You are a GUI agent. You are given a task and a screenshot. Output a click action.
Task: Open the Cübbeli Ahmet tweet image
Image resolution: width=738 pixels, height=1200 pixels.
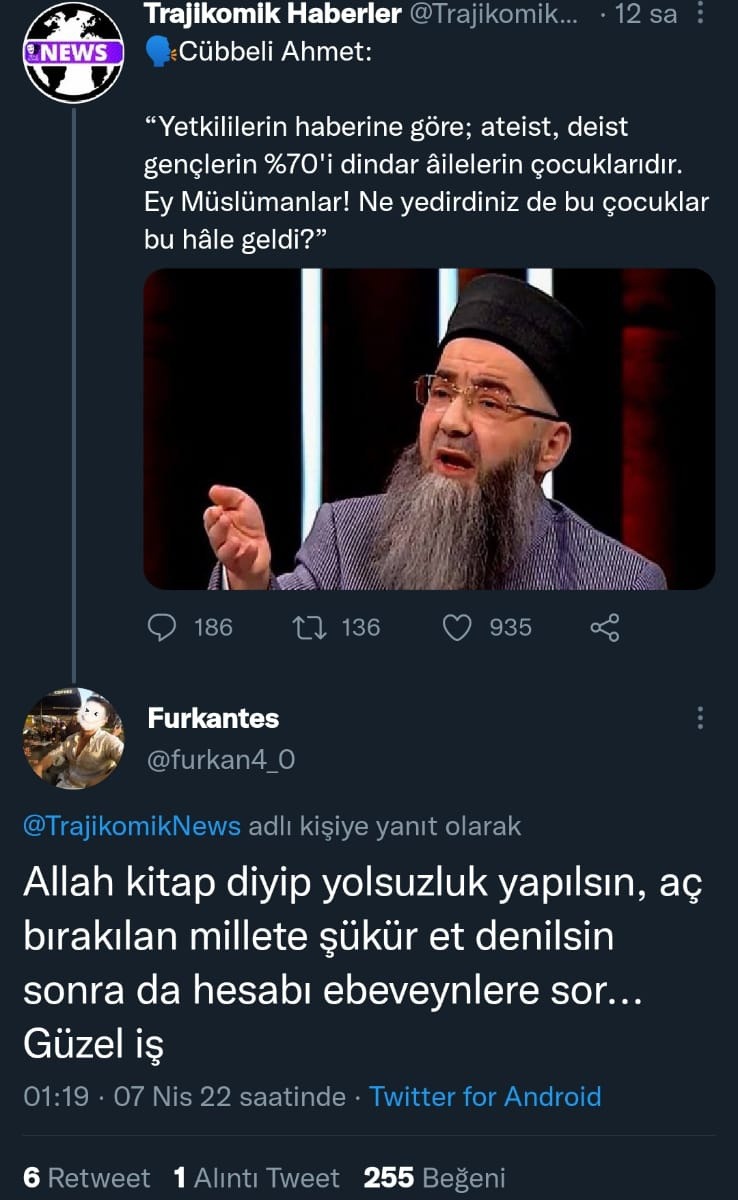pos(429,428)
